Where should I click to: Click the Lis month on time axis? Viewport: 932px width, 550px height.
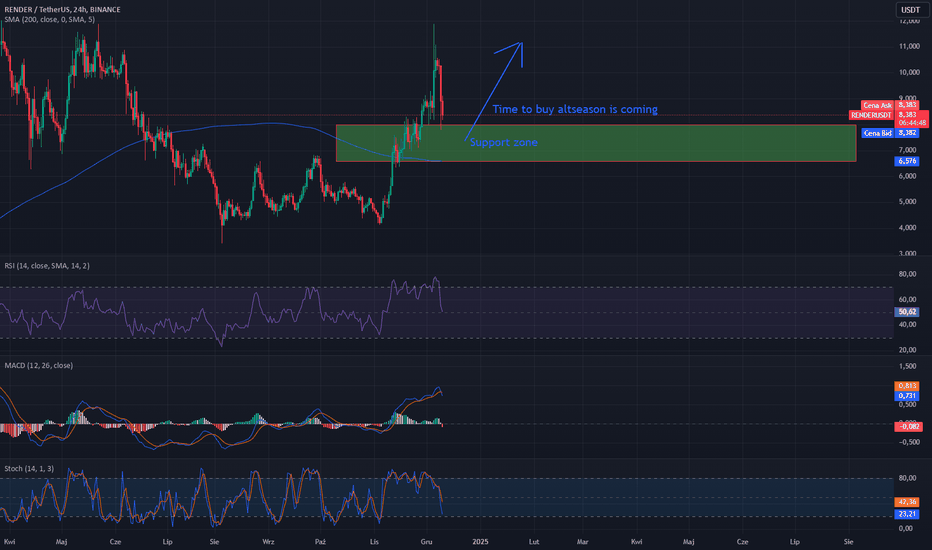[374, 542]
